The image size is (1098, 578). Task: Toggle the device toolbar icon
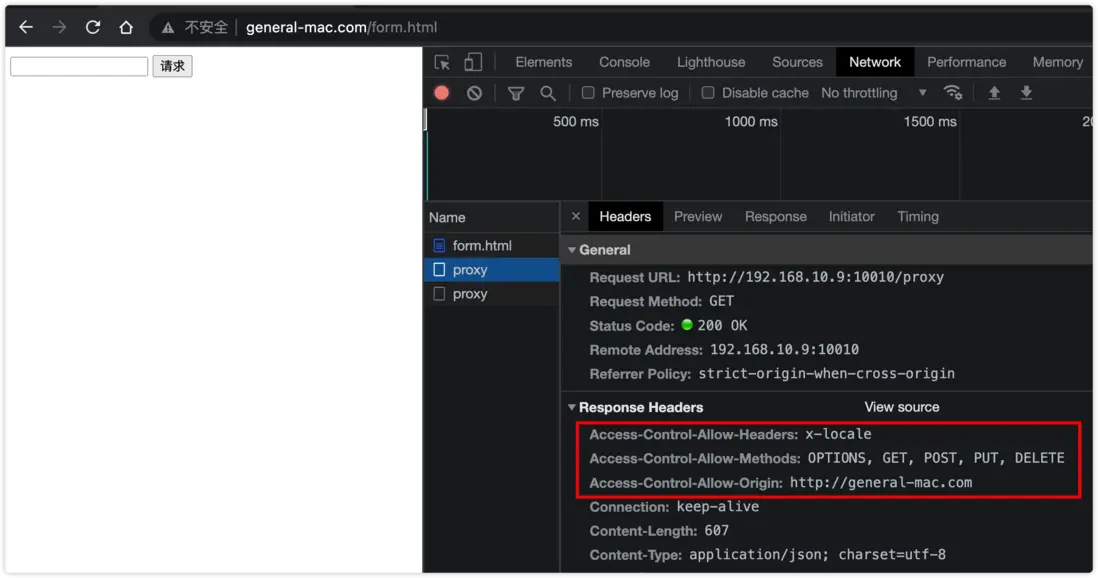click(473, 62)
